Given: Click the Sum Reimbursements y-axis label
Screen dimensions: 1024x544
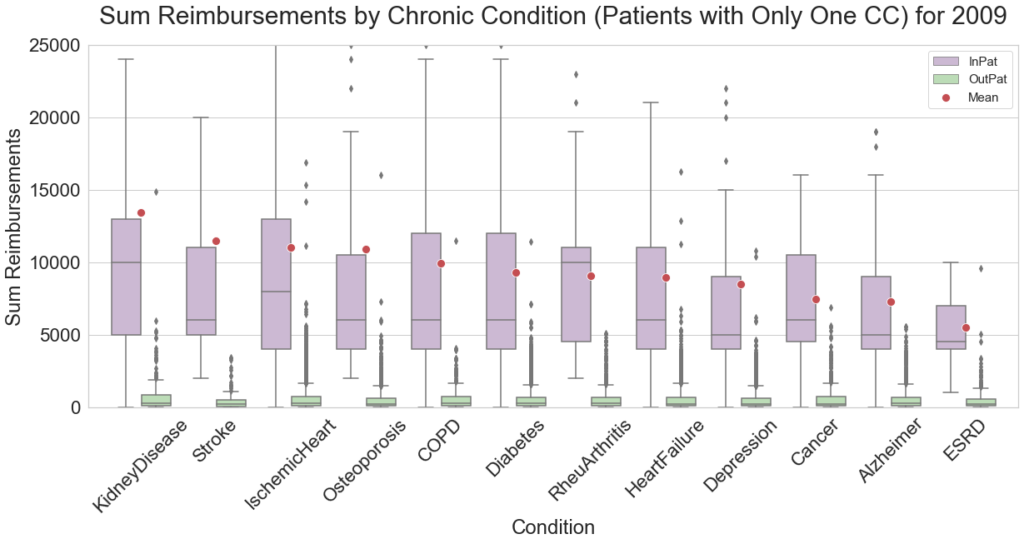Looking at the screenshot, I should (15, 225).
